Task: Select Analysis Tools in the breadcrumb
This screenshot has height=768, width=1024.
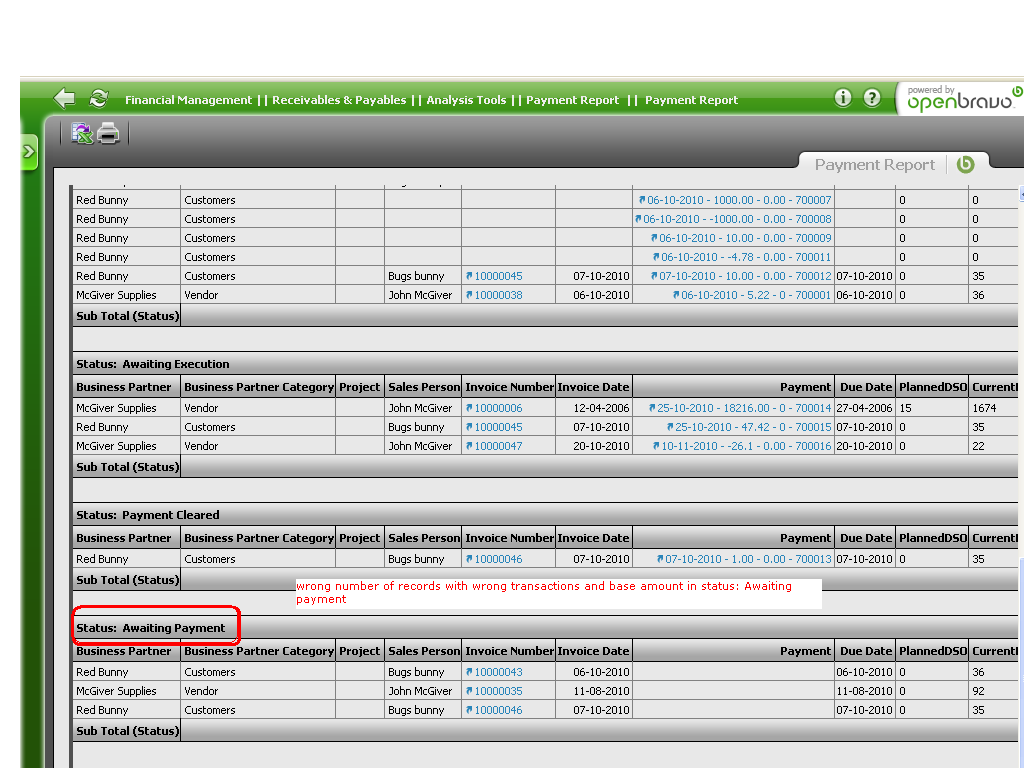Action: coord(466,100)
